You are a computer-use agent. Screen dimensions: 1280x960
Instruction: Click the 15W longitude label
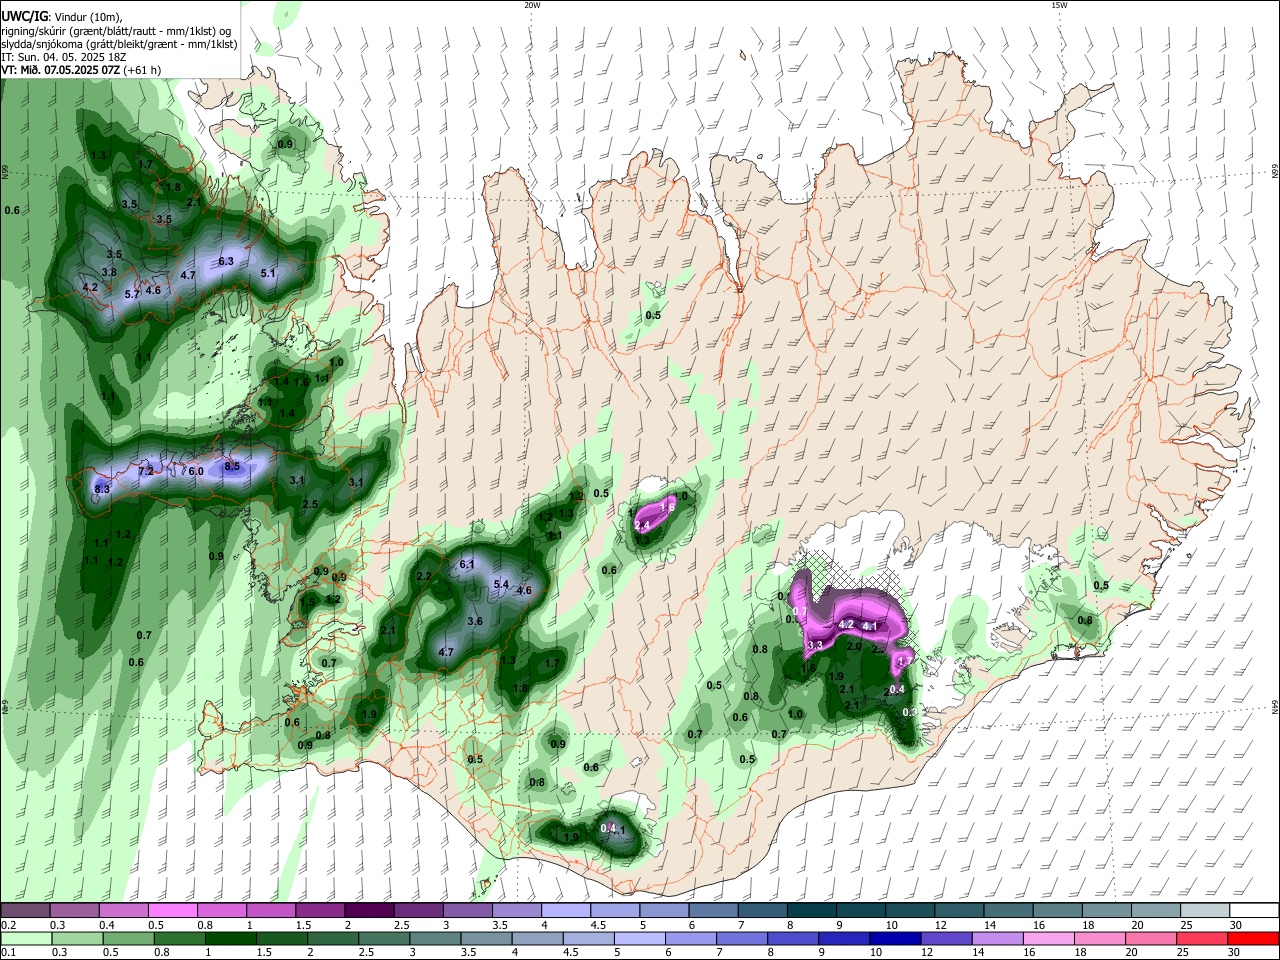(x=1059, y=5)
